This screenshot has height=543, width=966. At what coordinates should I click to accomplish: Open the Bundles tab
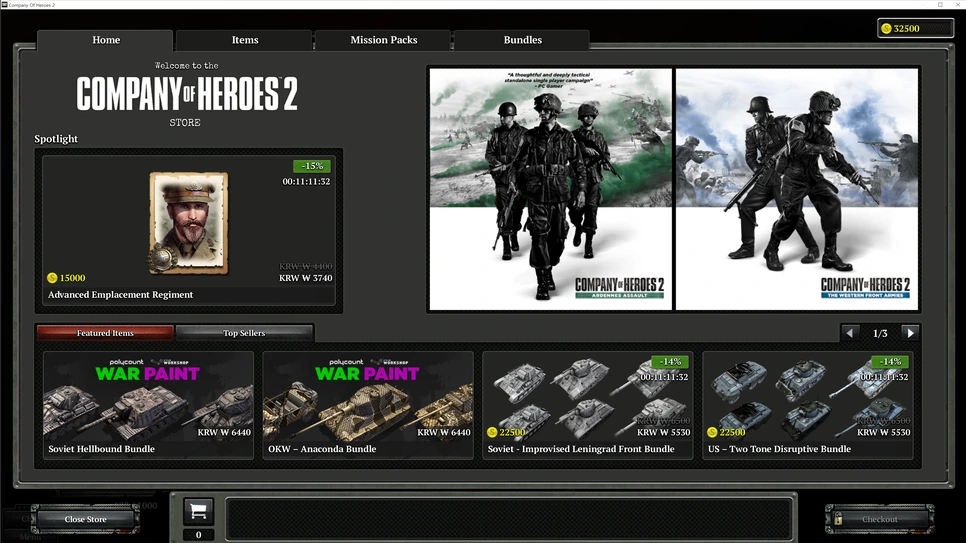point(522,40)
